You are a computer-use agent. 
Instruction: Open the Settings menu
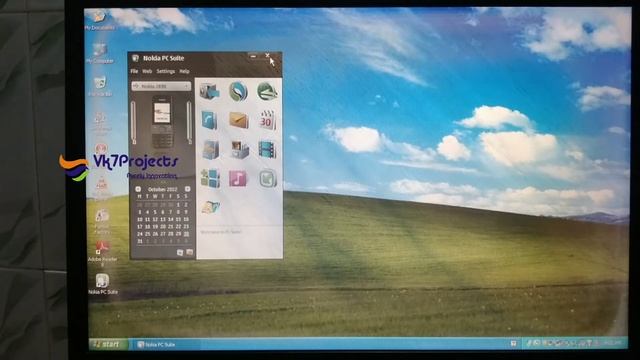tap(166, 71)
